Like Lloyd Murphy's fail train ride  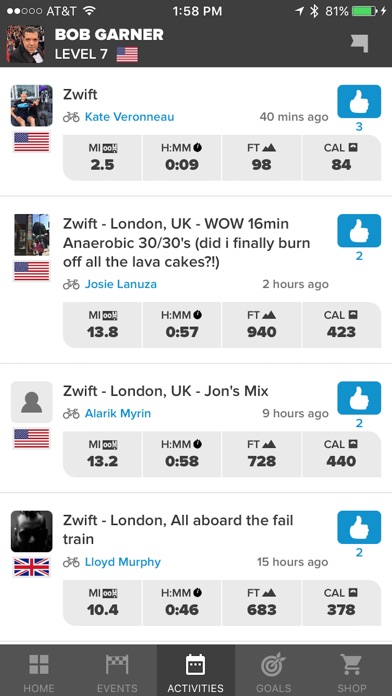(359, 527)
